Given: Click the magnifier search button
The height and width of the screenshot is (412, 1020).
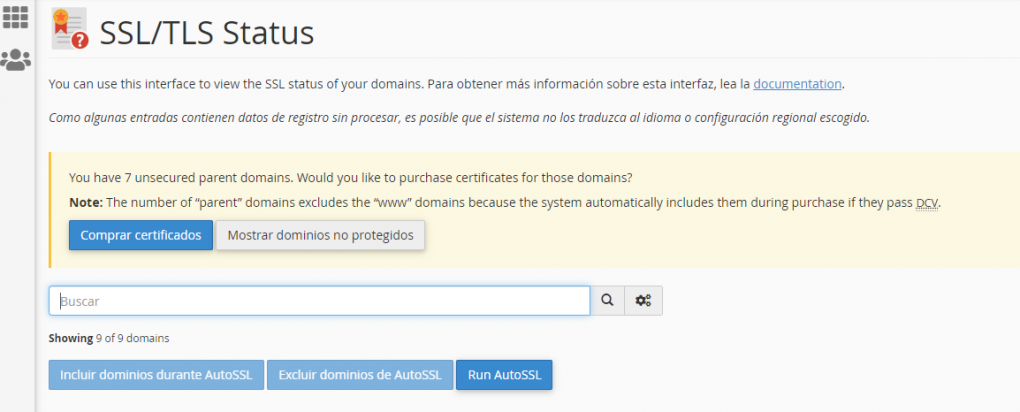Looking at the screenshot, I should [x=608, y=301].
